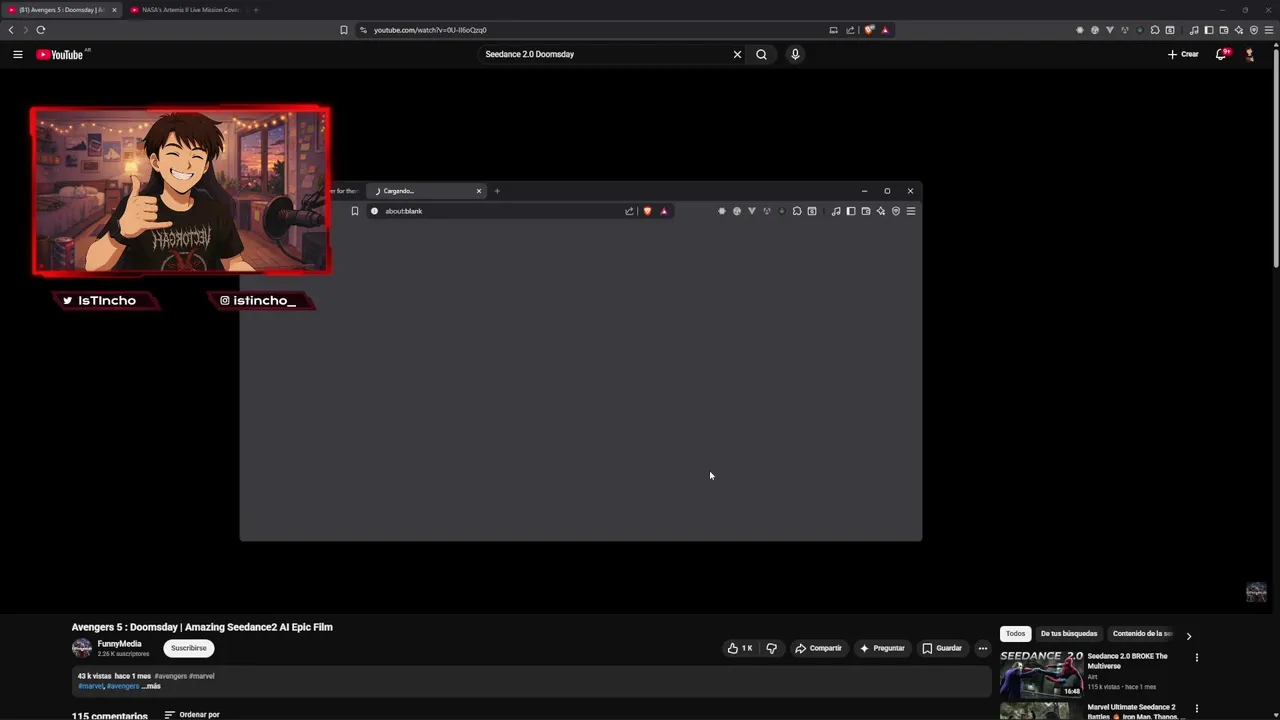Open the YouTube account avatar menu
The width and height of the screenshot is (1280, 720).
click(1250, 54)
